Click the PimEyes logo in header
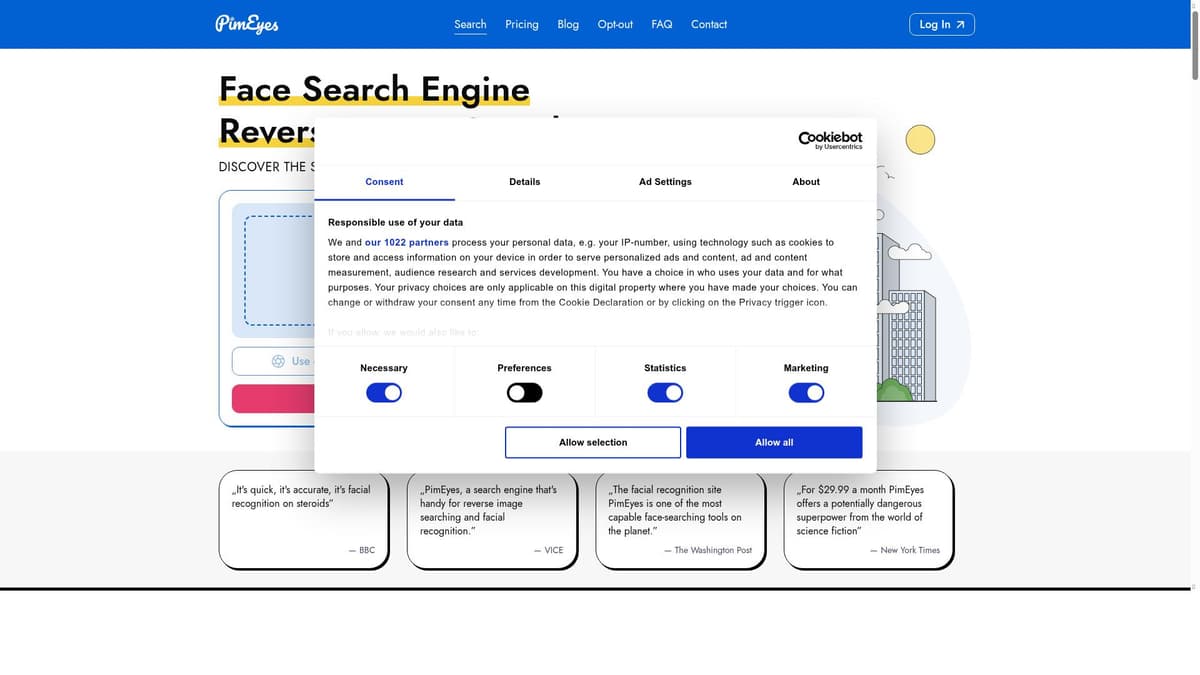The image size is (1200, 675). tap(246, 24)
